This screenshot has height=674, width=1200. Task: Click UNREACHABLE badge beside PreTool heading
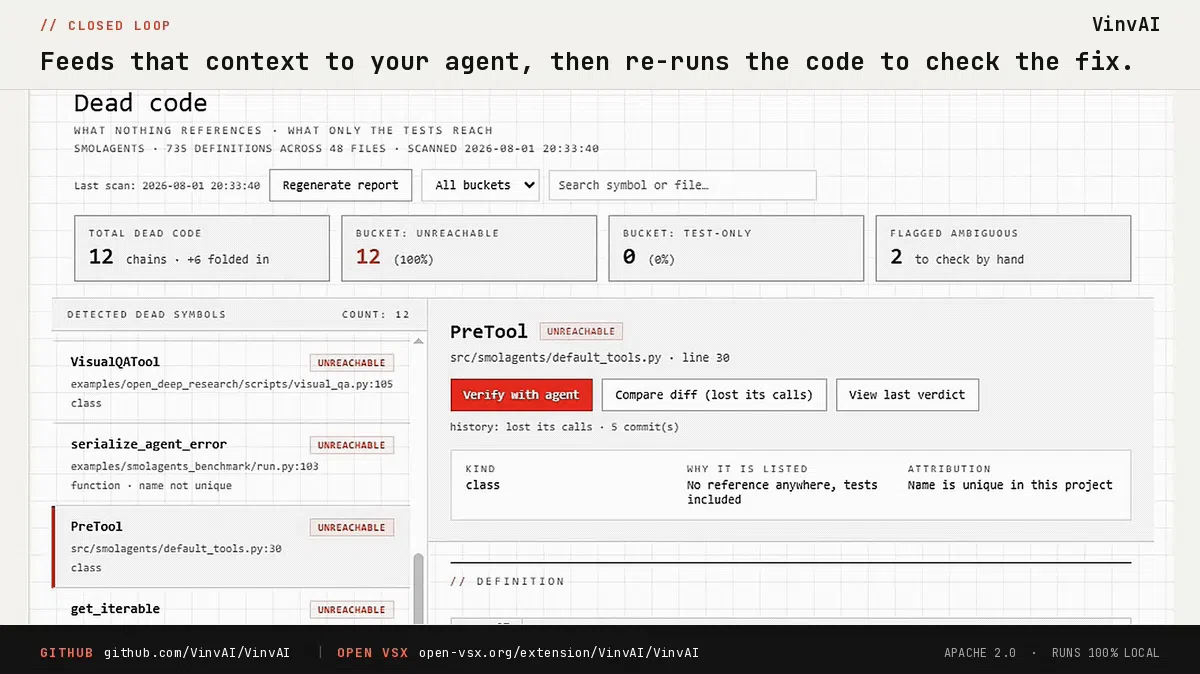pyautogui.click(x=581, y=331)
